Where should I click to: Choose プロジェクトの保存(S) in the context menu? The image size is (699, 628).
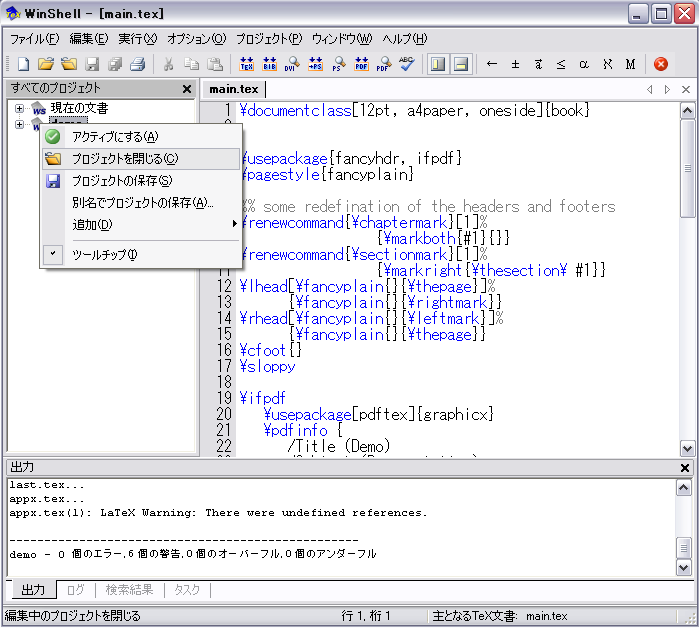[x=141, y=181]
